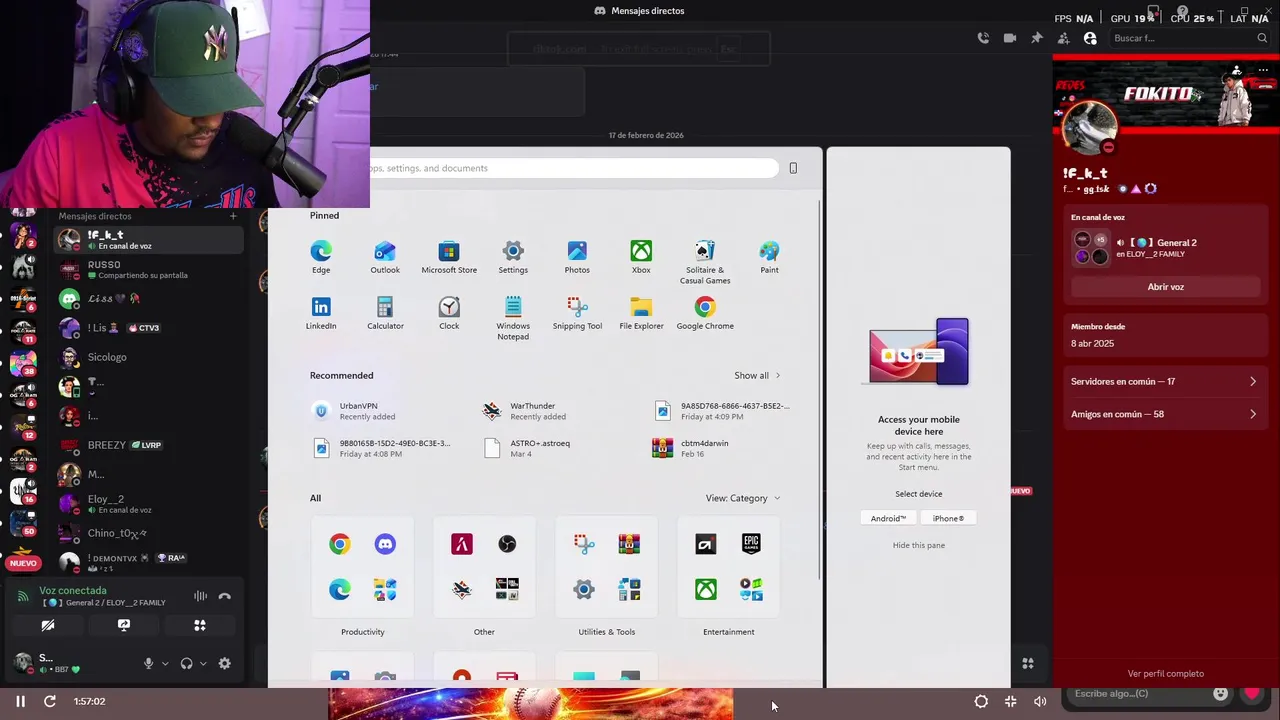Create new direct message plus
Image resolution: width=1280 pixels, height=720 pixels.
click(x=233, y=216)
